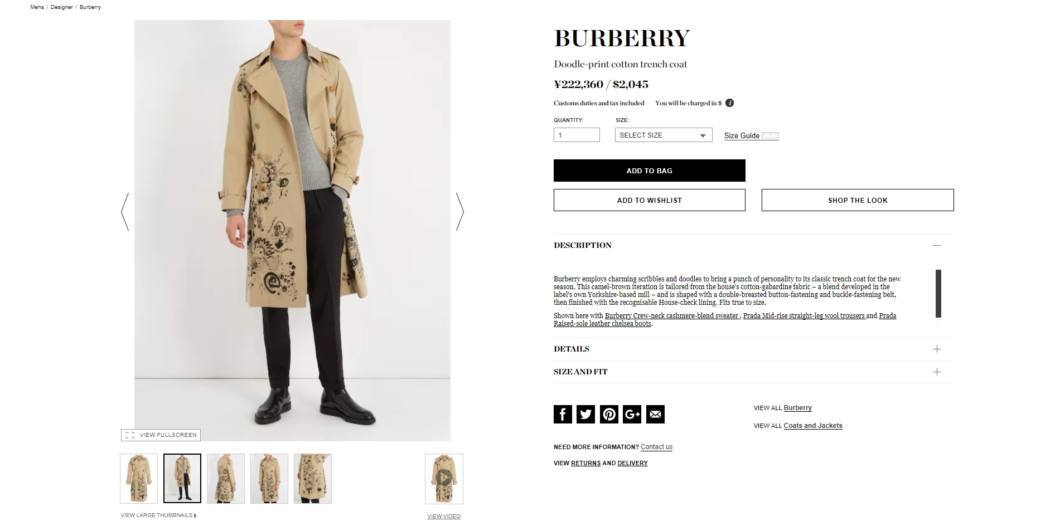
Task: Add the trench coat to bag
Action: tap(649, 170)
